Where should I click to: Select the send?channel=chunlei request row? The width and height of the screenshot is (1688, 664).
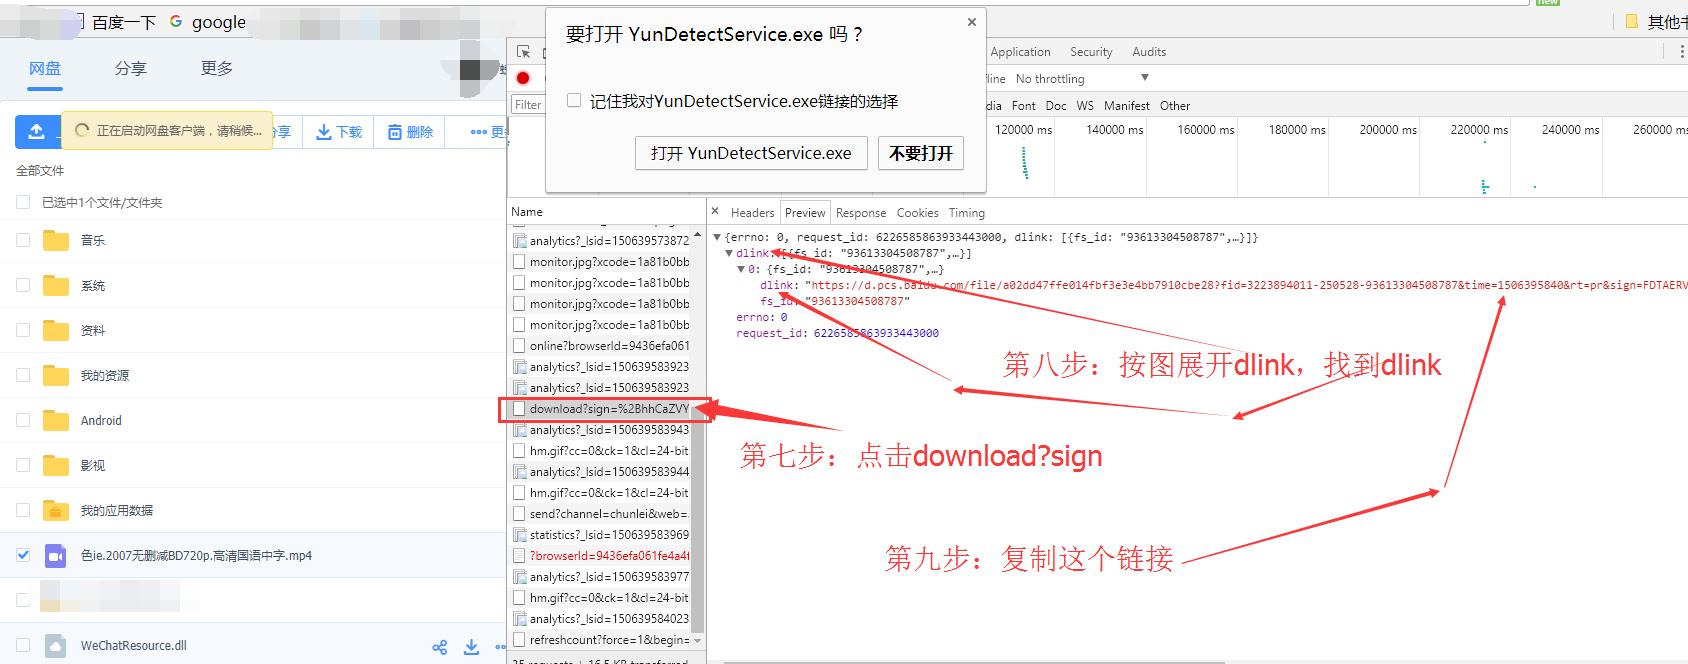(x=601, y=514)
